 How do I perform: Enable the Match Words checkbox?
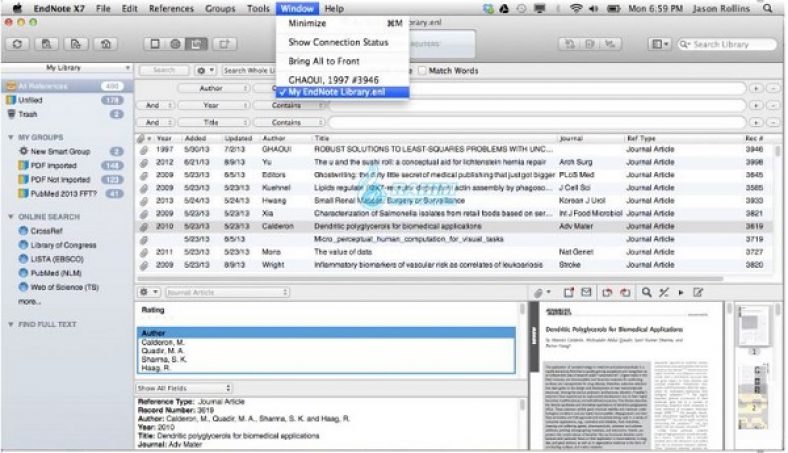(x=421, y=71)
